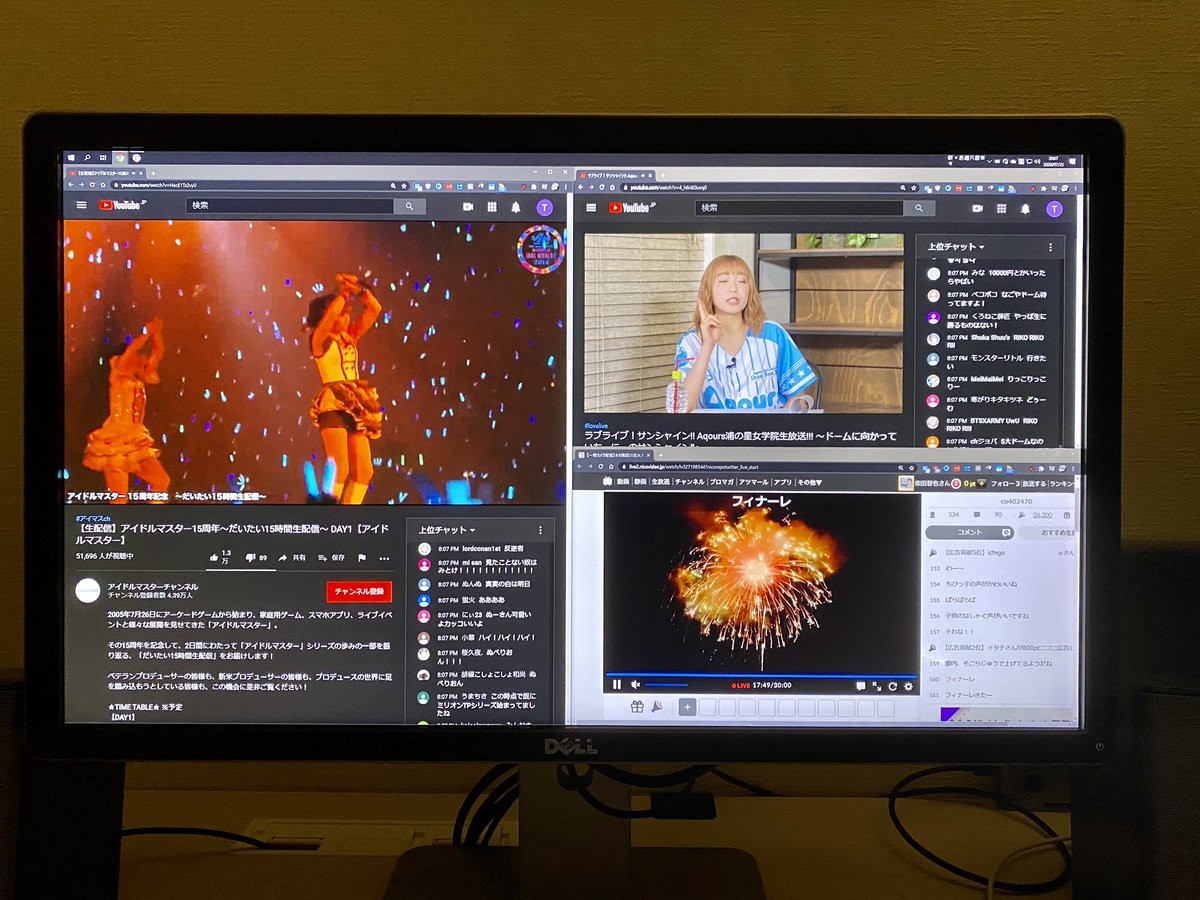Adjust the Niconico player volume slider
This screenshot has width=1200, height=900.
click(666, 685)
